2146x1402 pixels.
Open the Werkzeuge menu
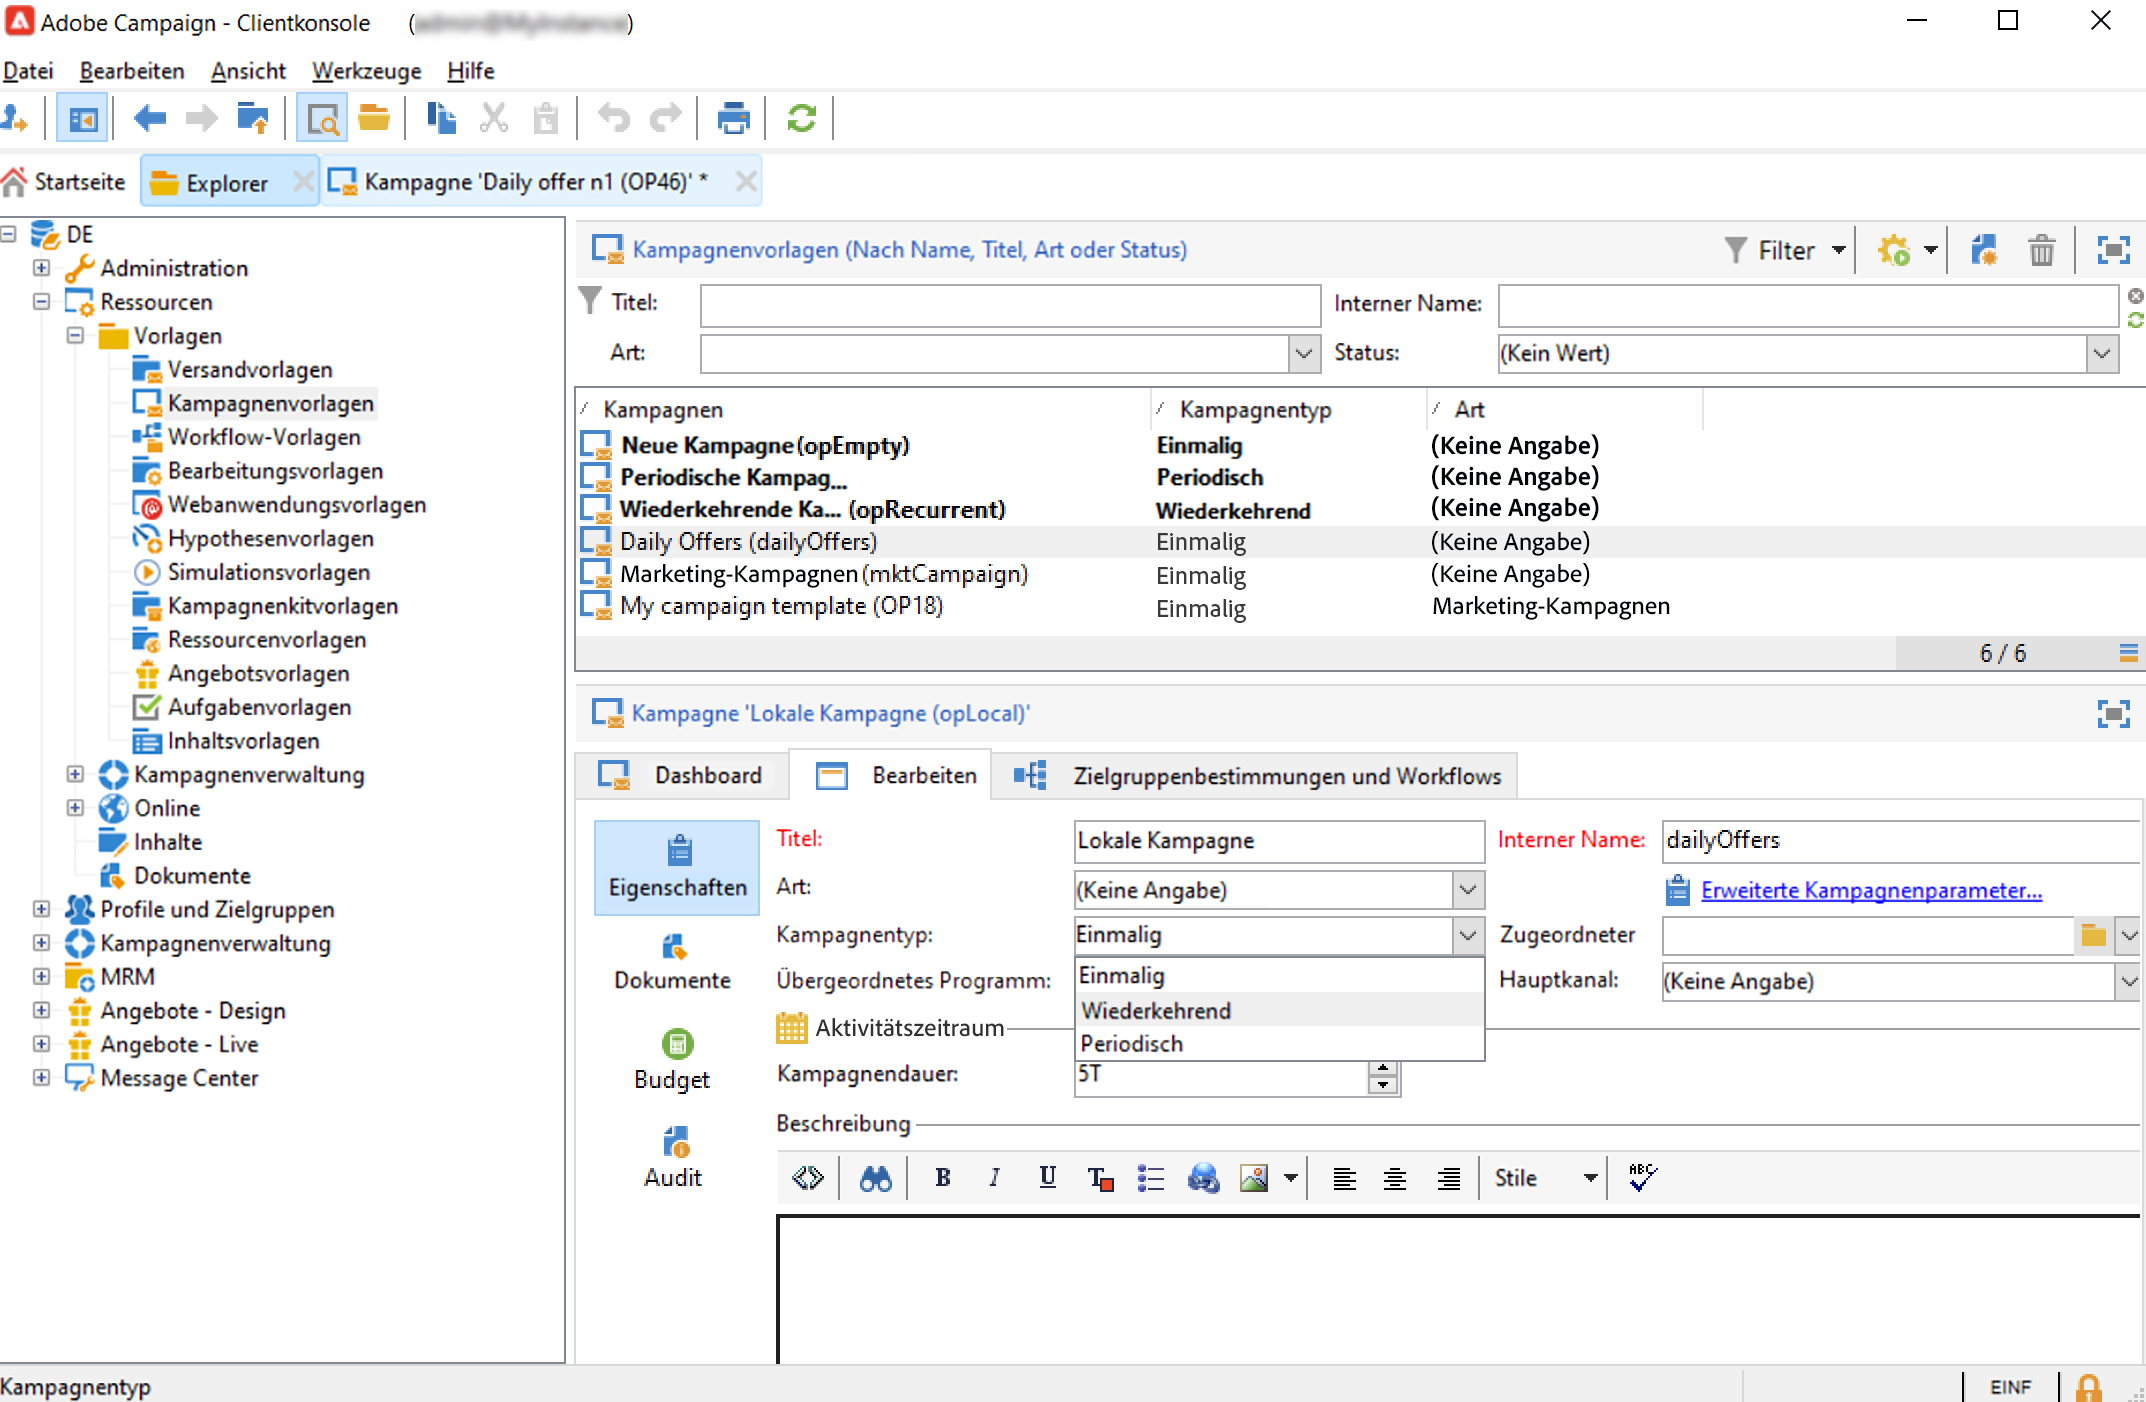pyautogui.click(x=366, y=71)
